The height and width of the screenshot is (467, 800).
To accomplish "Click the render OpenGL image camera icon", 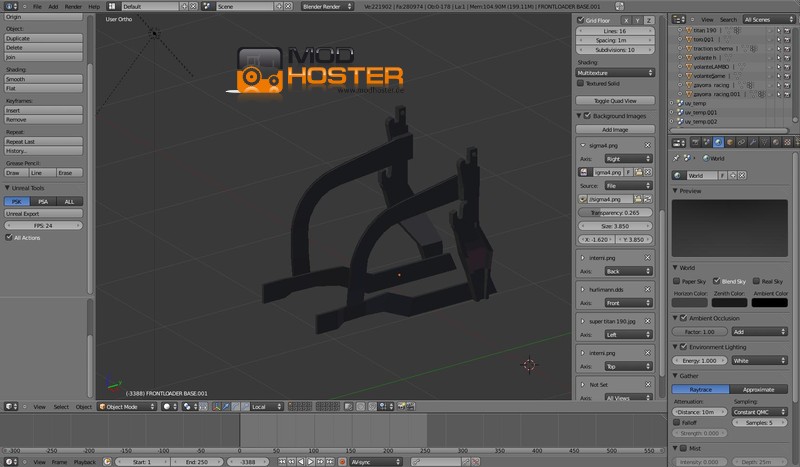I will [x=401, y=407].
